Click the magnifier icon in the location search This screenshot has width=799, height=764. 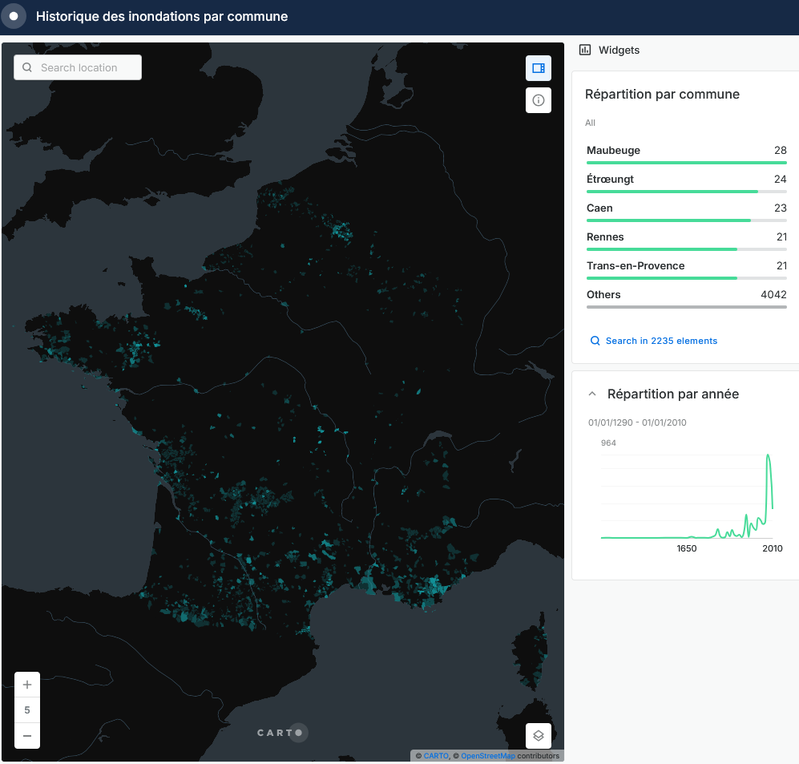coord(28,68)
